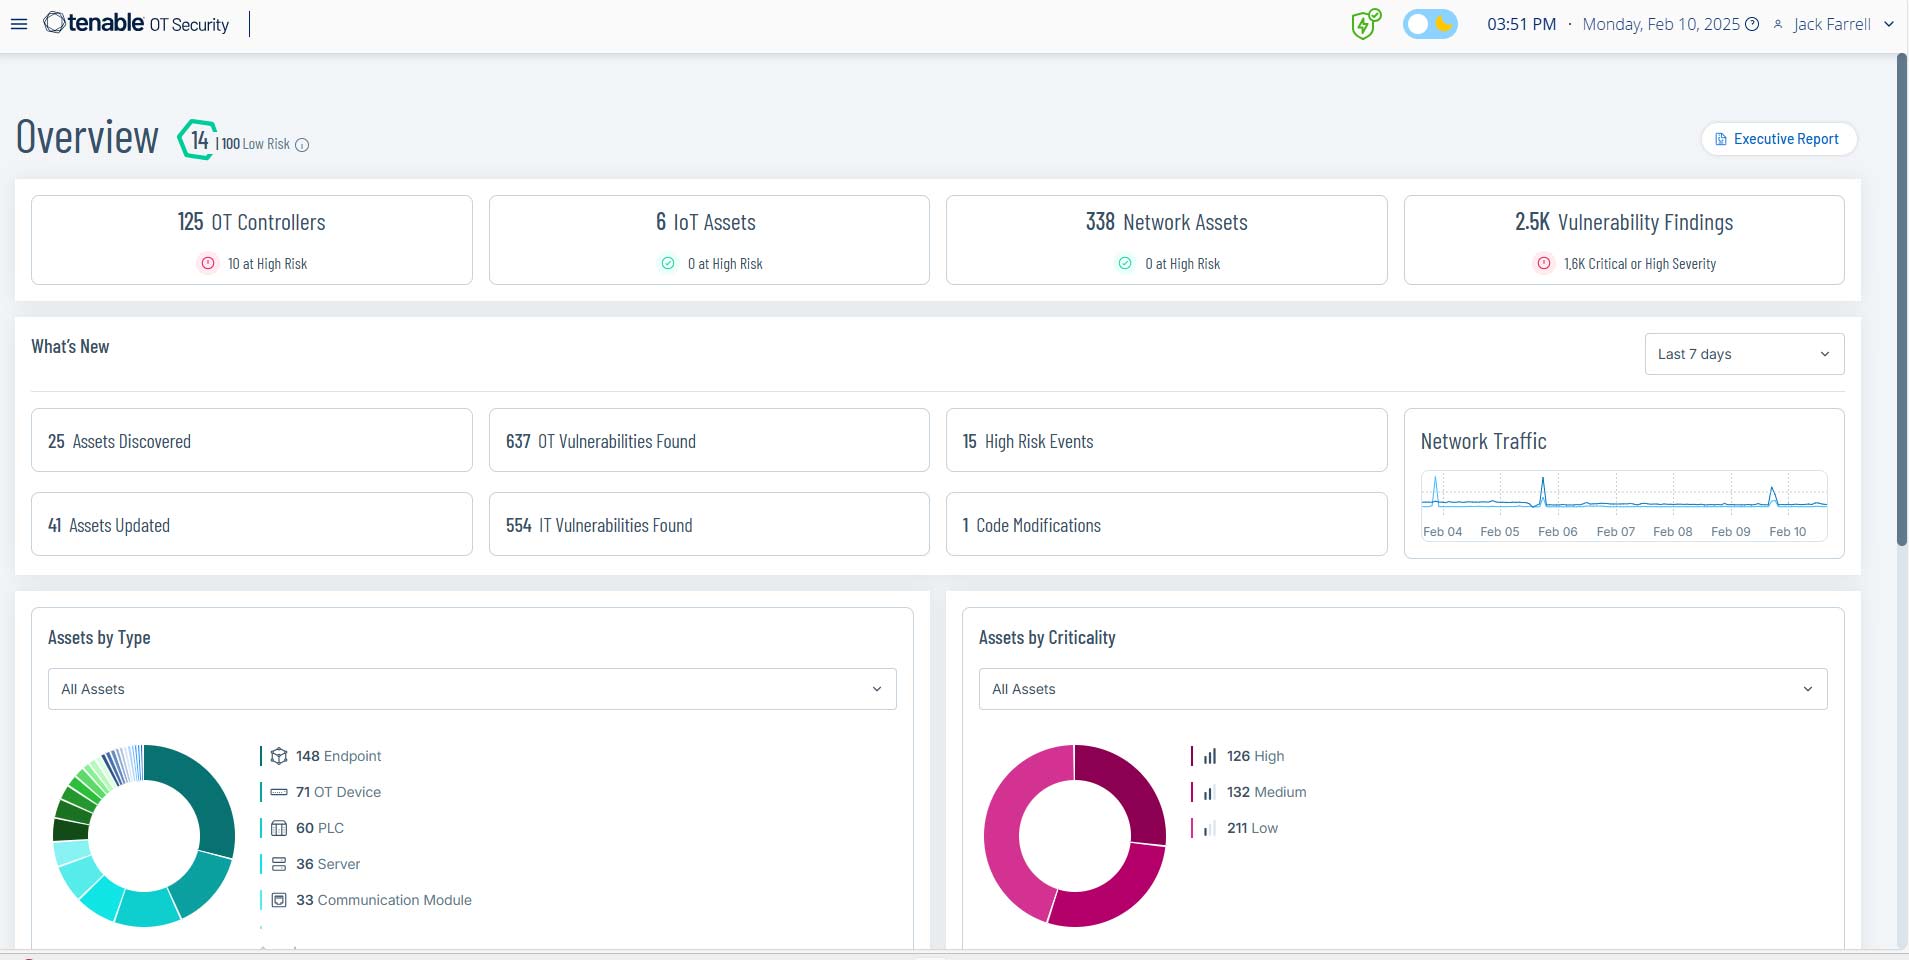Click the OT Device icon in the legend
Image resolution: width=1909 pixels, height=960 pixels.
point(279,792)
